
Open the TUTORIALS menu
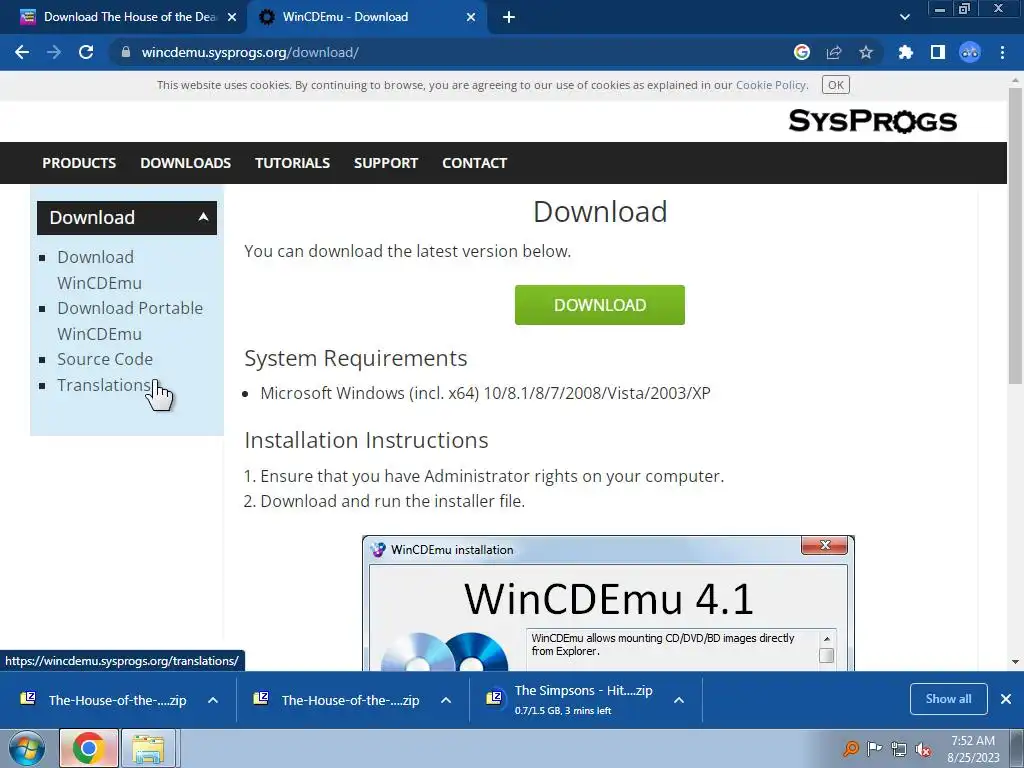(x=293, y=163)
